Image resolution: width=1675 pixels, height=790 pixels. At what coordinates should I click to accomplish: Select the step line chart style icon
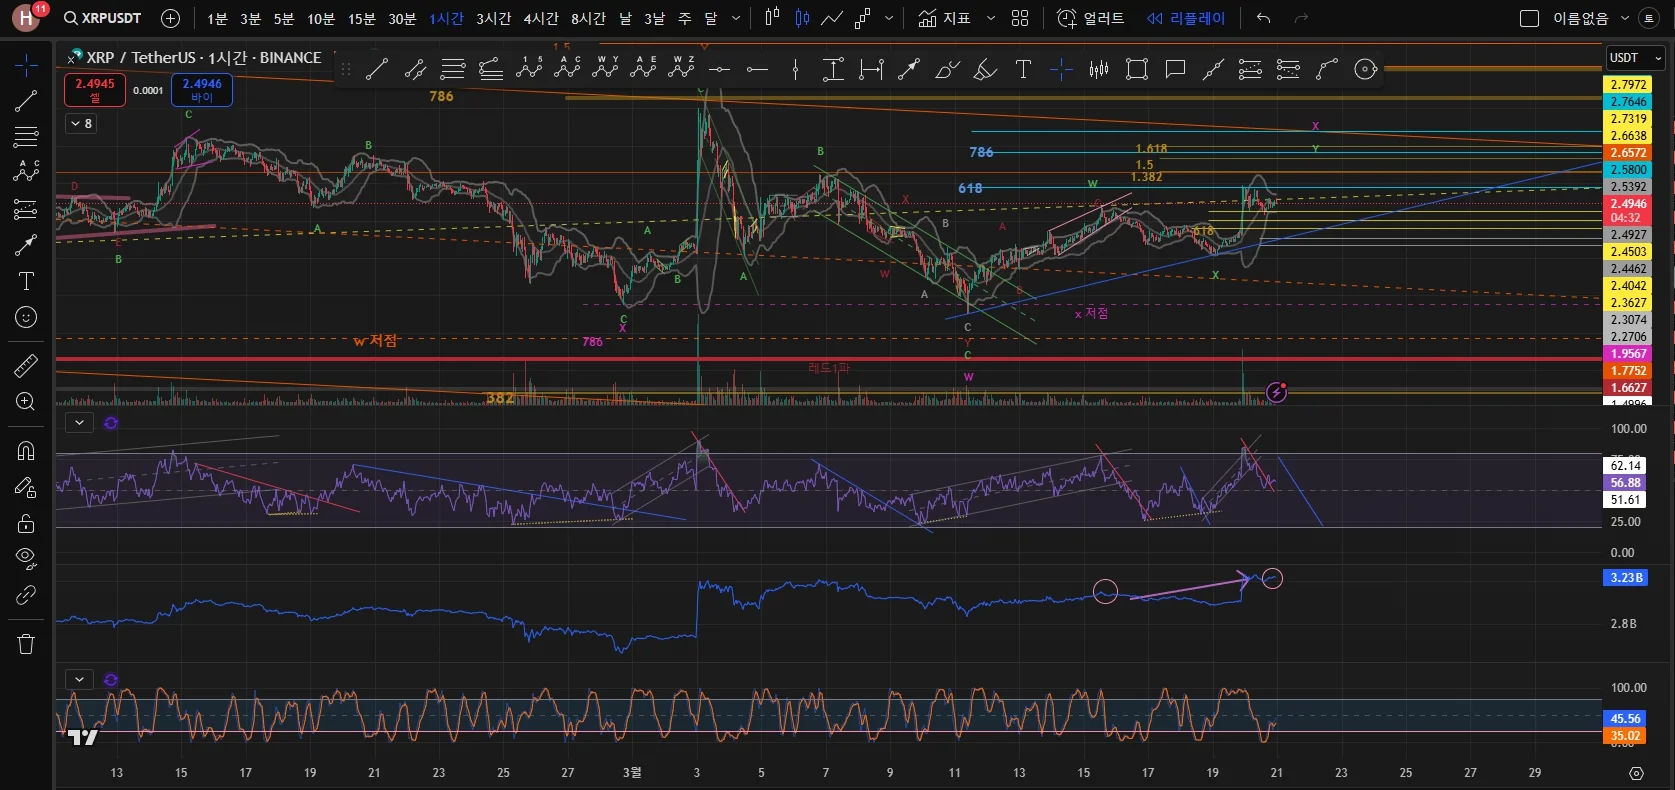pos(862,18)
